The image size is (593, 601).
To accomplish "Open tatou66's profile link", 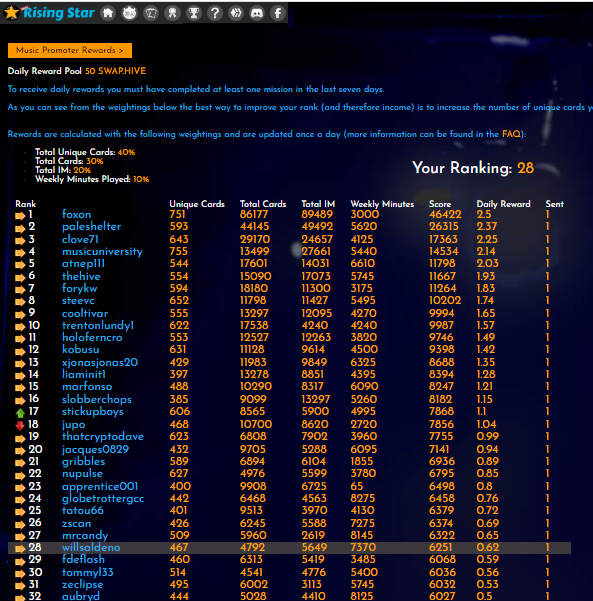I will pyautogui.click(x=83, y=511).
